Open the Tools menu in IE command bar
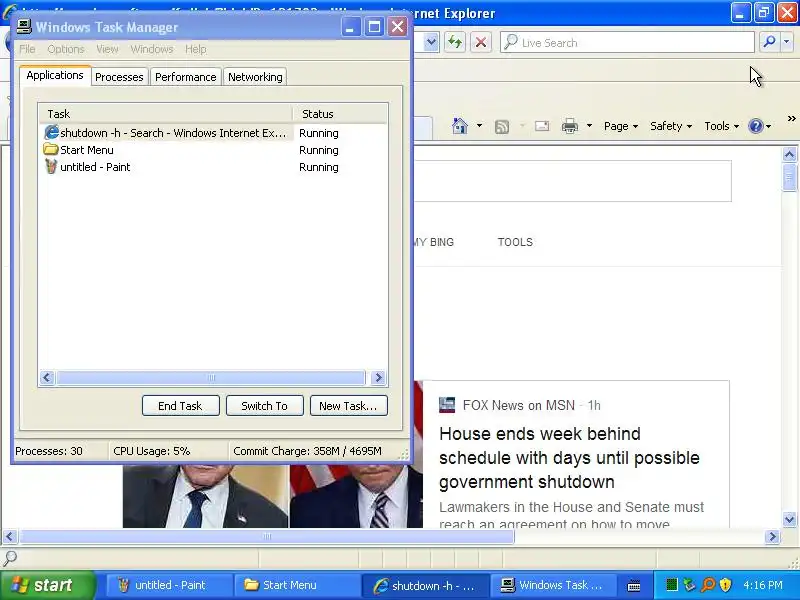Screen dimensions: 800x600 (721, 126)
